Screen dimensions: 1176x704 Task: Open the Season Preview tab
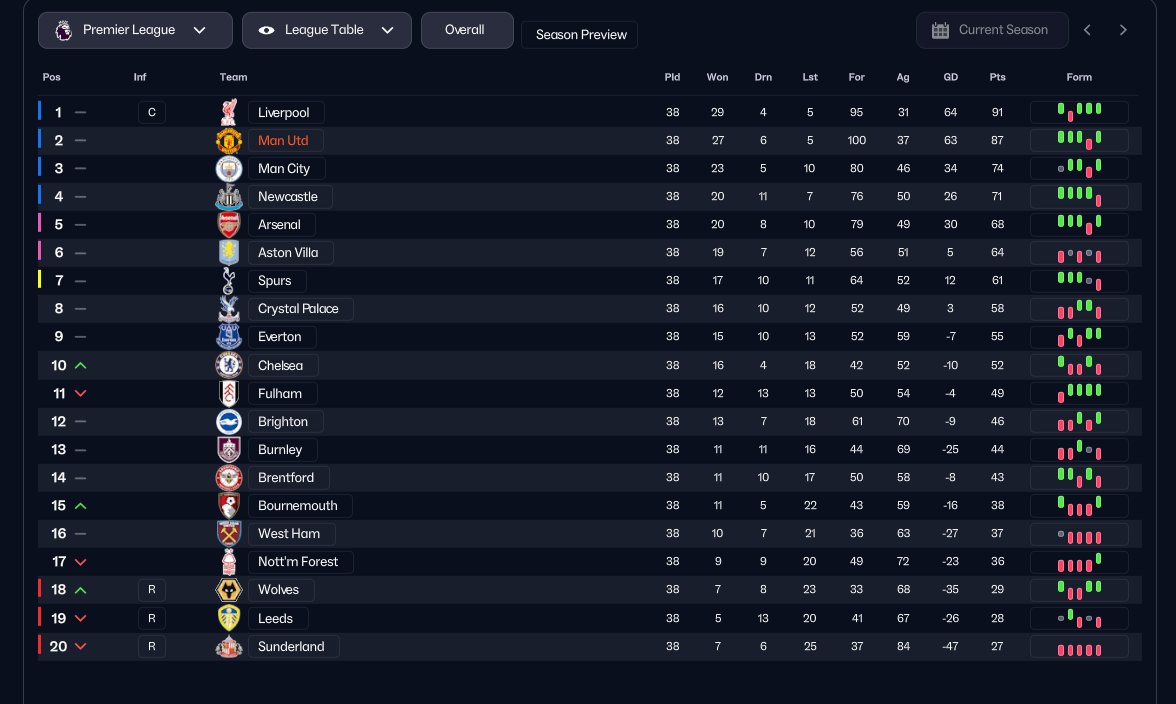[580, 35]
